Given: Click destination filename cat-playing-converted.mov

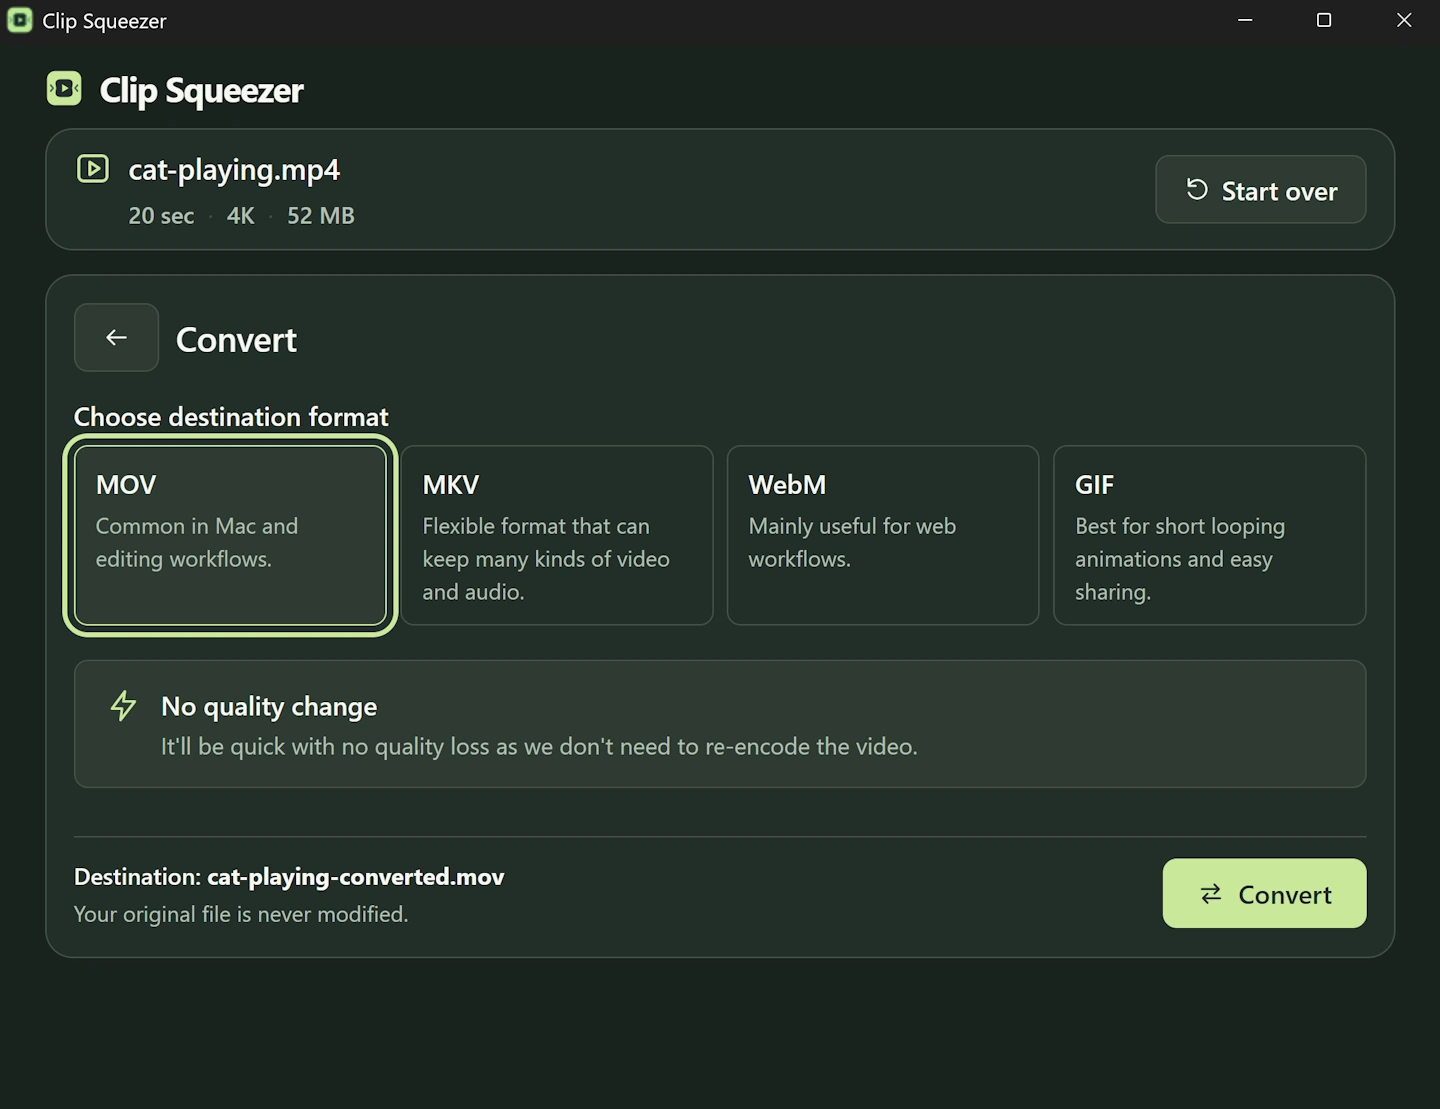Looking at the screenshot, I should (x=355, y=877).
